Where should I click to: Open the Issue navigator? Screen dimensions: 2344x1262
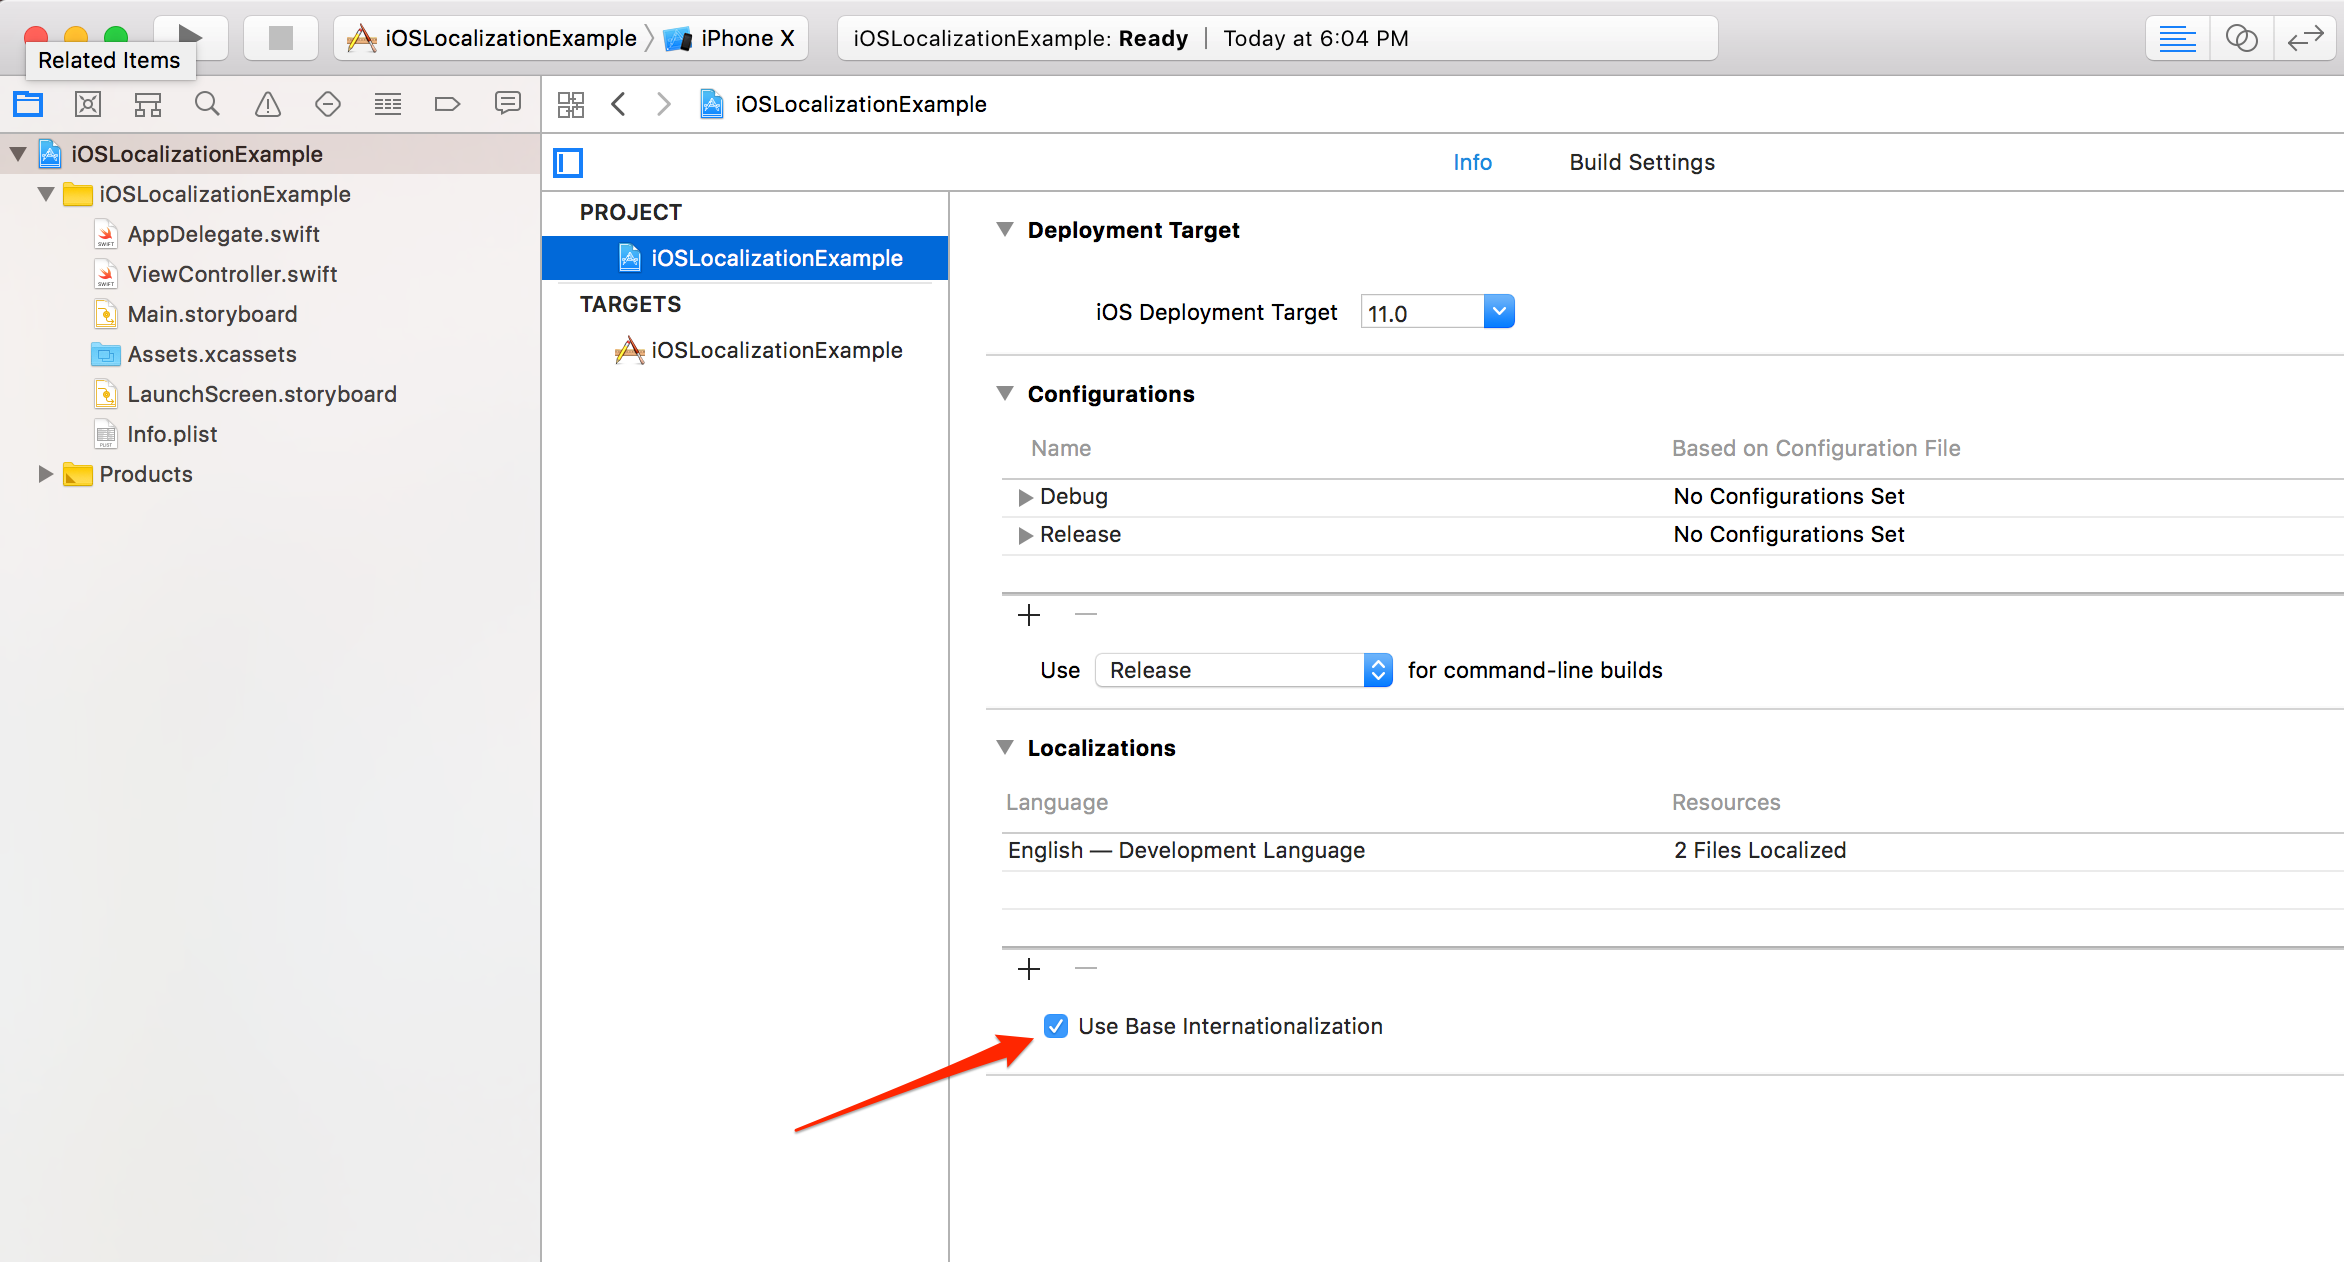(x=268, y=104)
